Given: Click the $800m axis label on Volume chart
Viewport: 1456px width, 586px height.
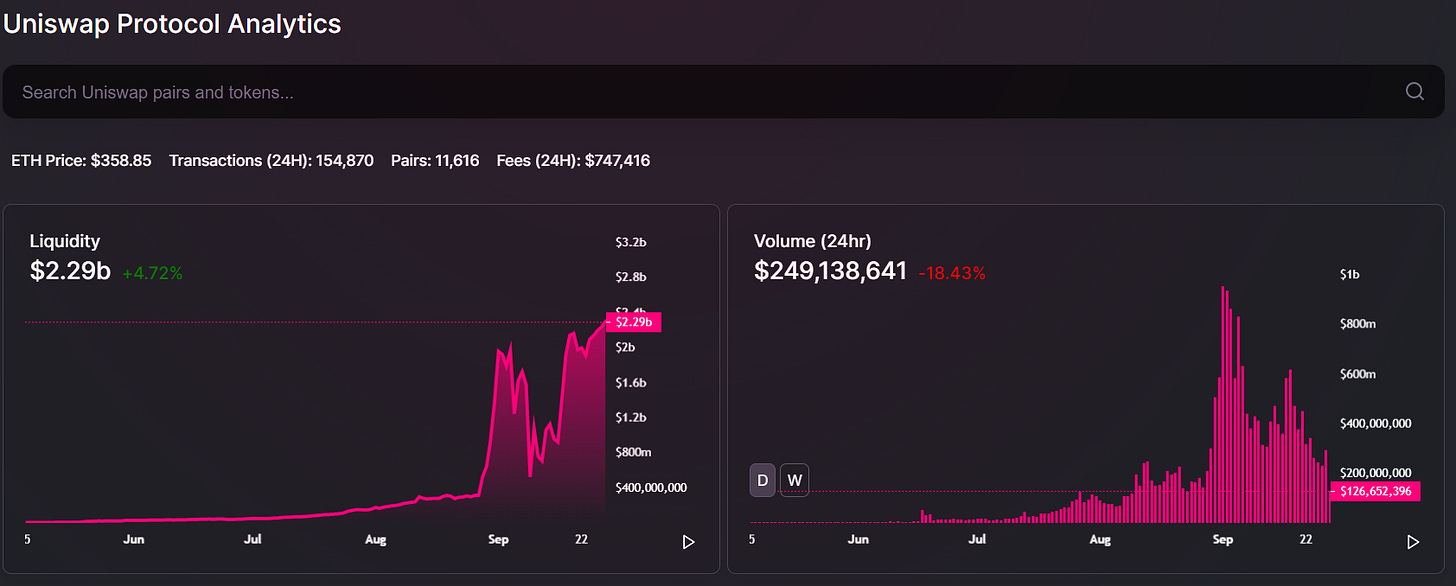Looking at the screenshot, I should [x=1358, y=324].
